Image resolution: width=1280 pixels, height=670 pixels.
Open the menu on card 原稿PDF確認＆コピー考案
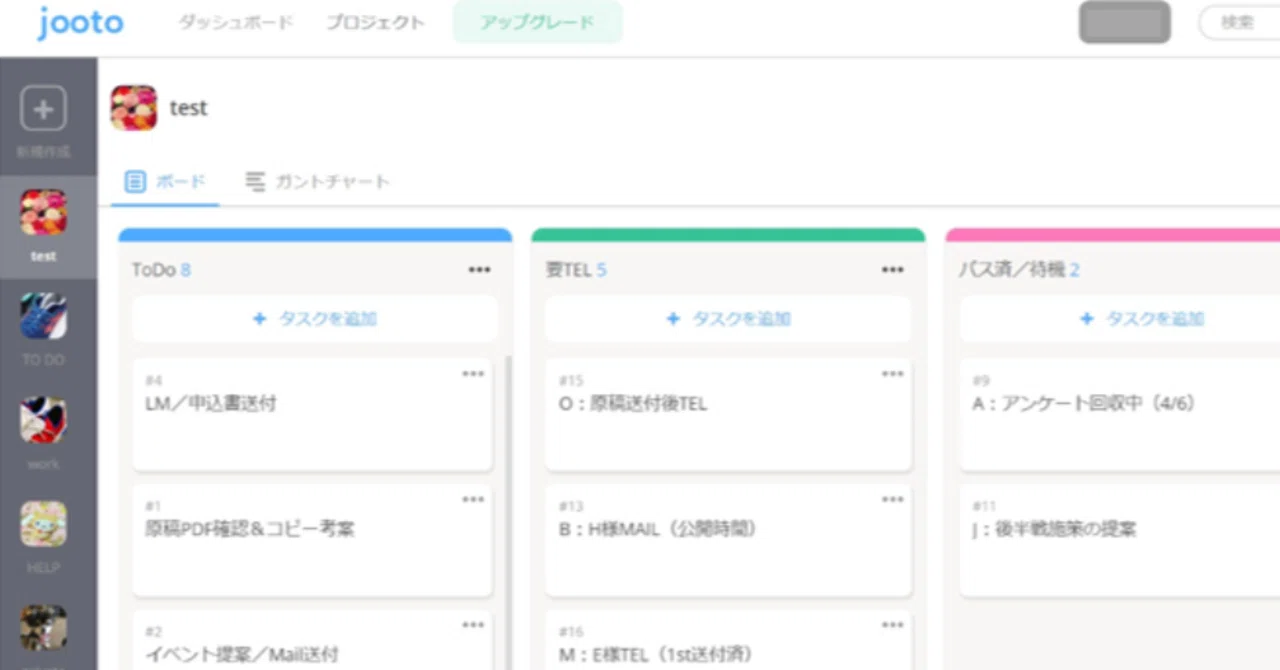(473, 500)
